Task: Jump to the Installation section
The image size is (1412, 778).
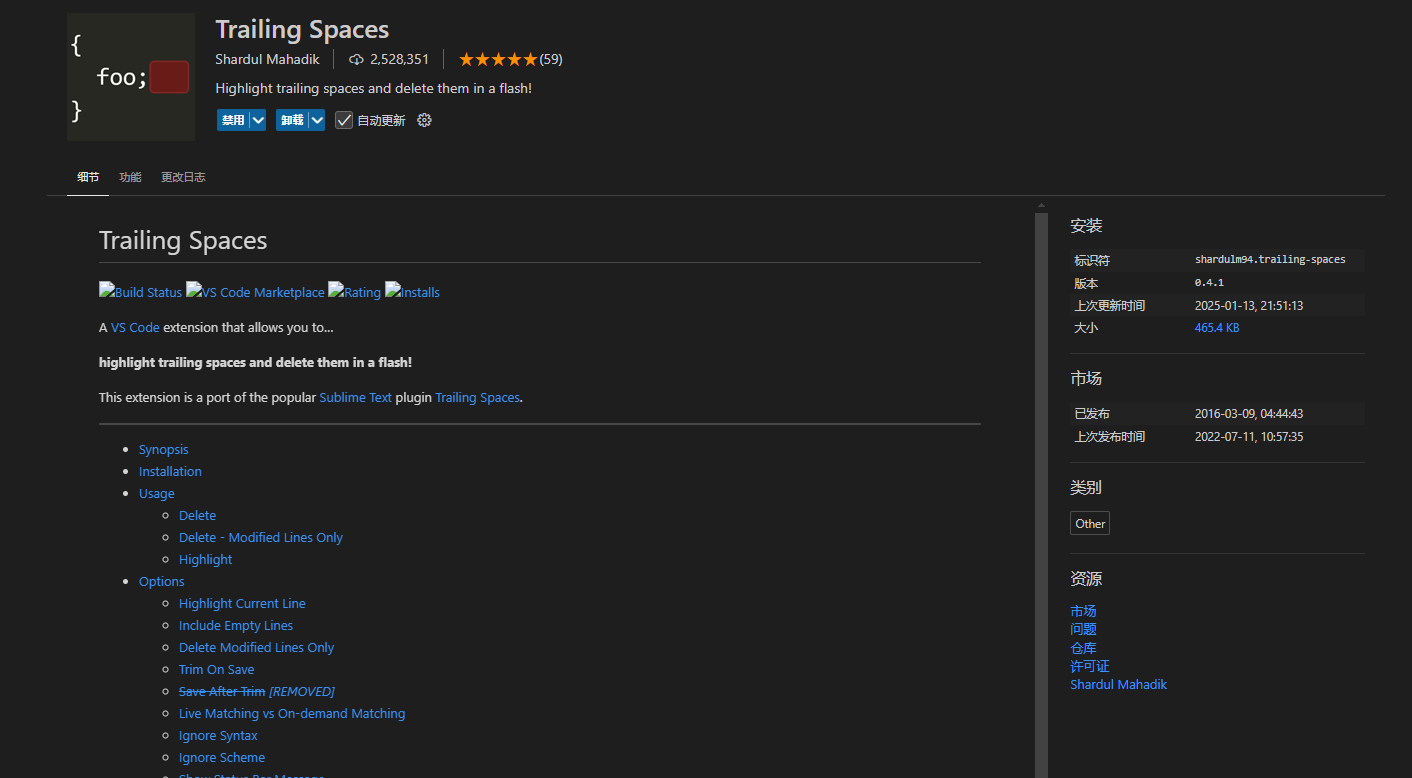Action: click(170, 471)
